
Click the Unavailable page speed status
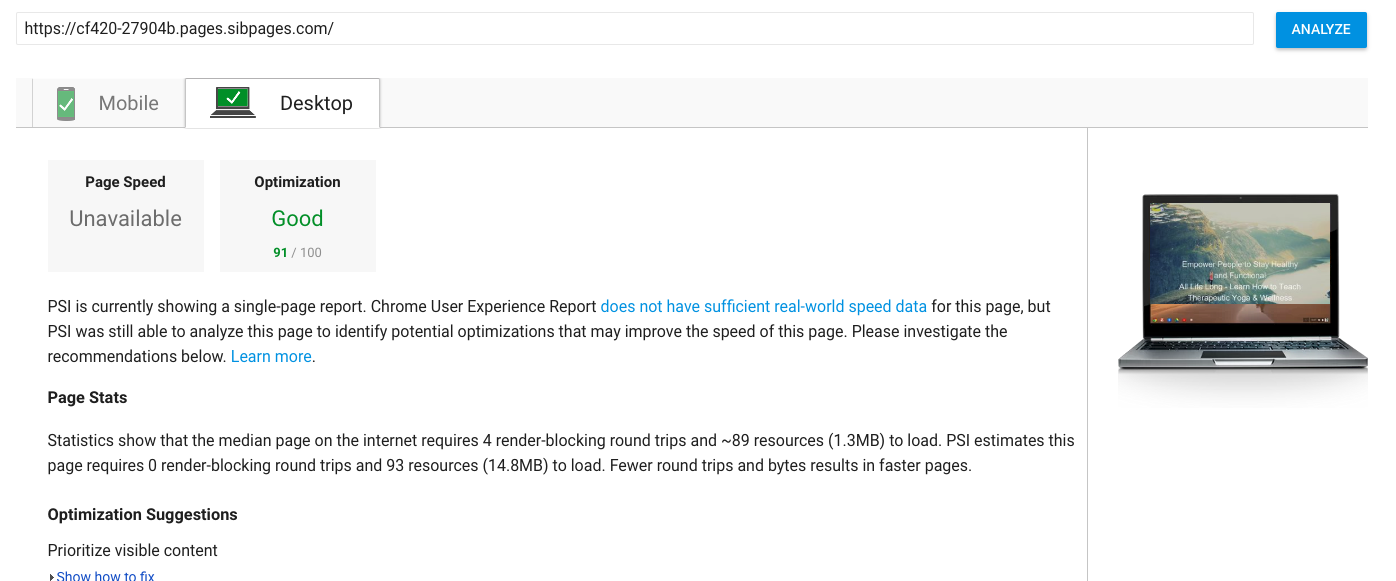point(125,219)
